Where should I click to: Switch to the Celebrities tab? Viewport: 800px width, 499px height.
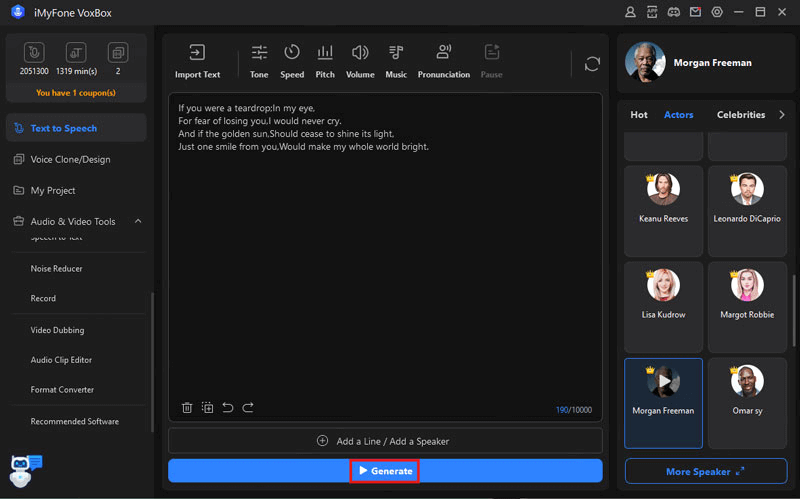[741, 115]
